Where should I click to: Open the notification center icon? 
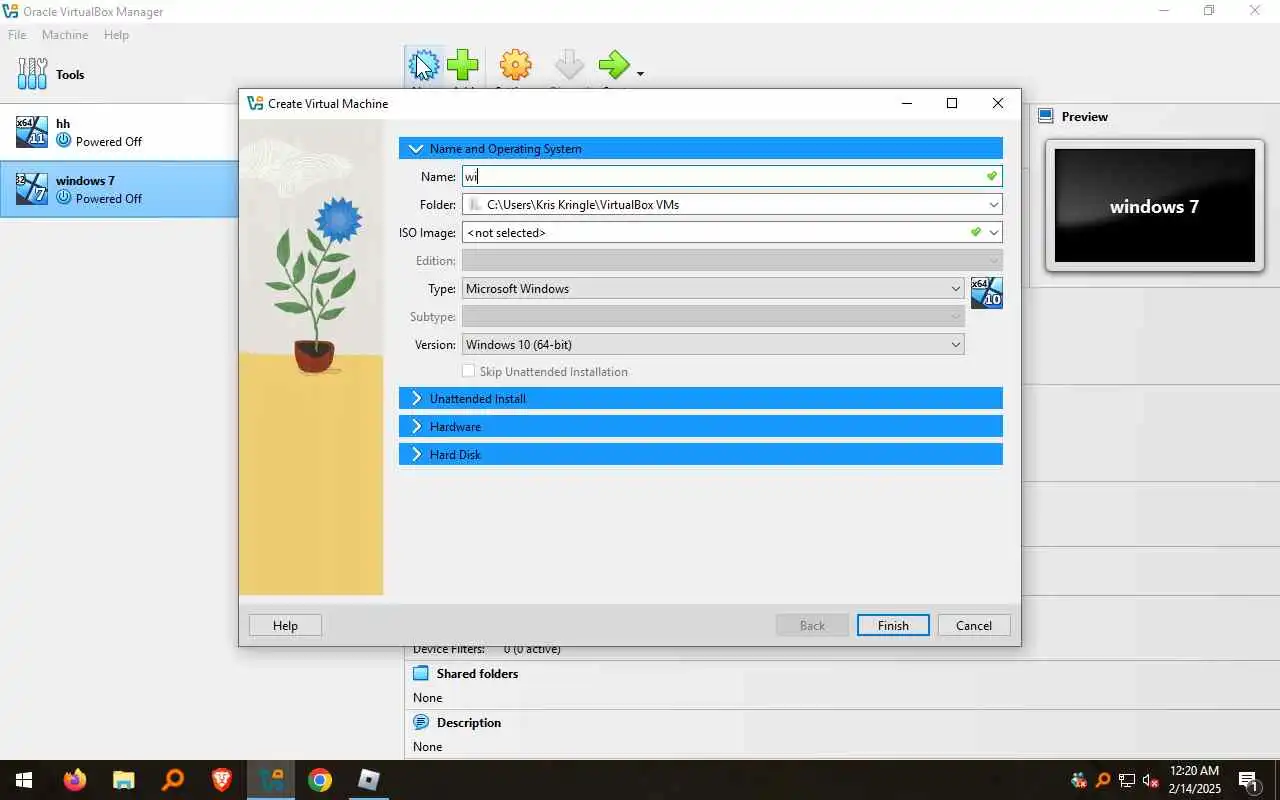[x=1248, y=780]
